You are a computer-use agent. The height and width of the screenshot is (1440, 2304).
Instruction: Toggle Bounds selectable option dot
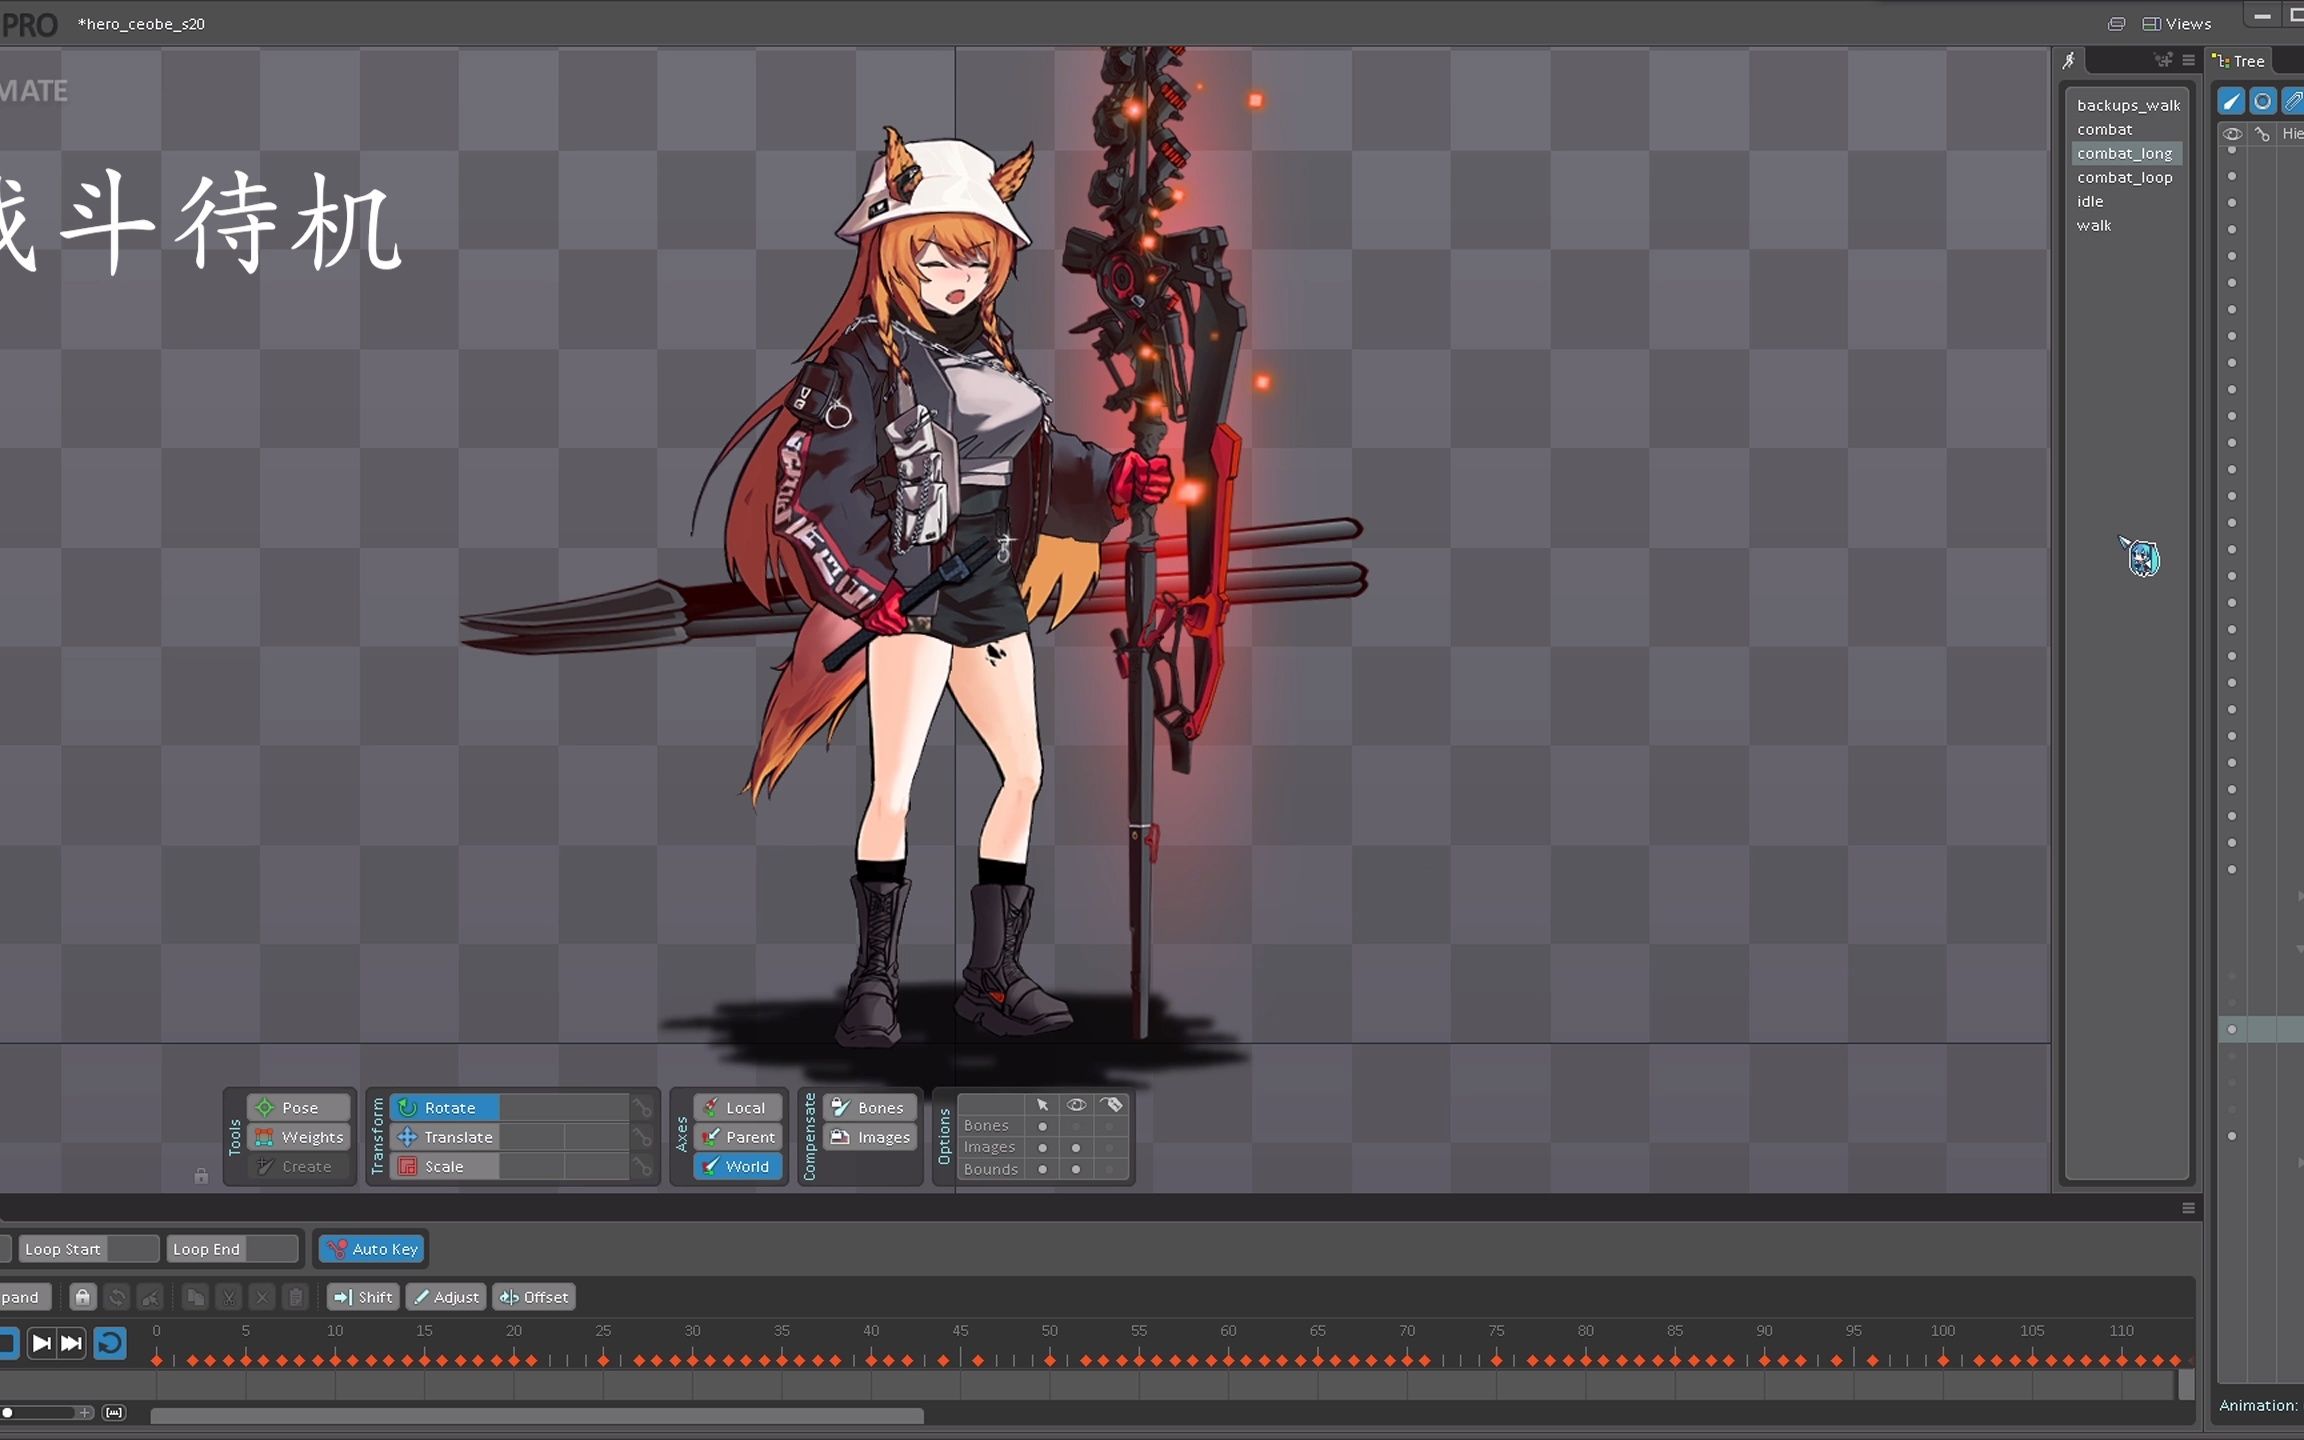tap(1042, 1169)
